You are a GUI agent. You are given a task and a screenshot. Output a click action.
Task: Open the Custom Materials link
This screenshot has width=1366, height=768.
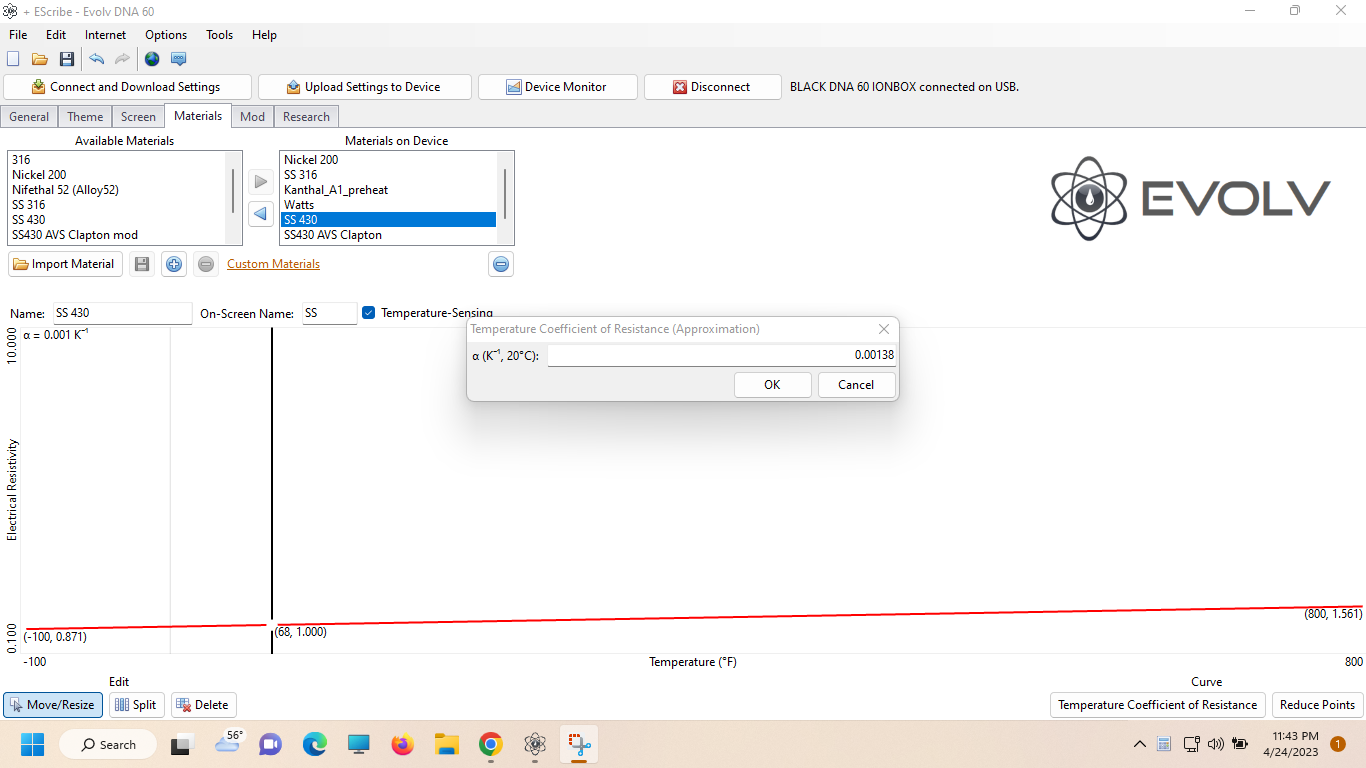coord(273,264)
